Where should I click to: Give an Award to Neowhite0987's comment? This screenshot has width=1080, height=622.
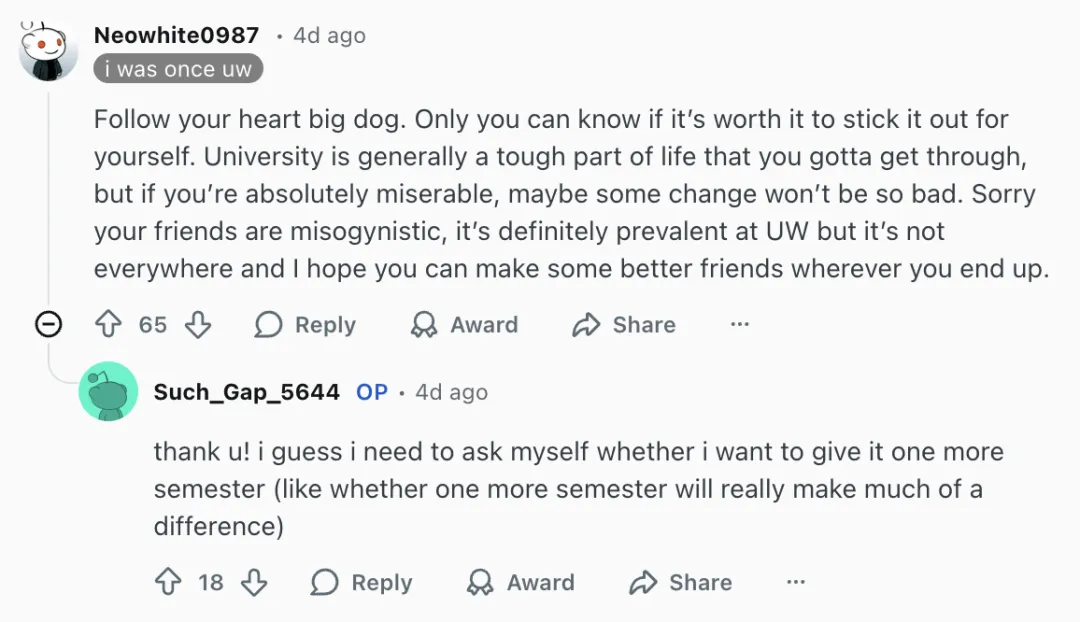(465, 325)
